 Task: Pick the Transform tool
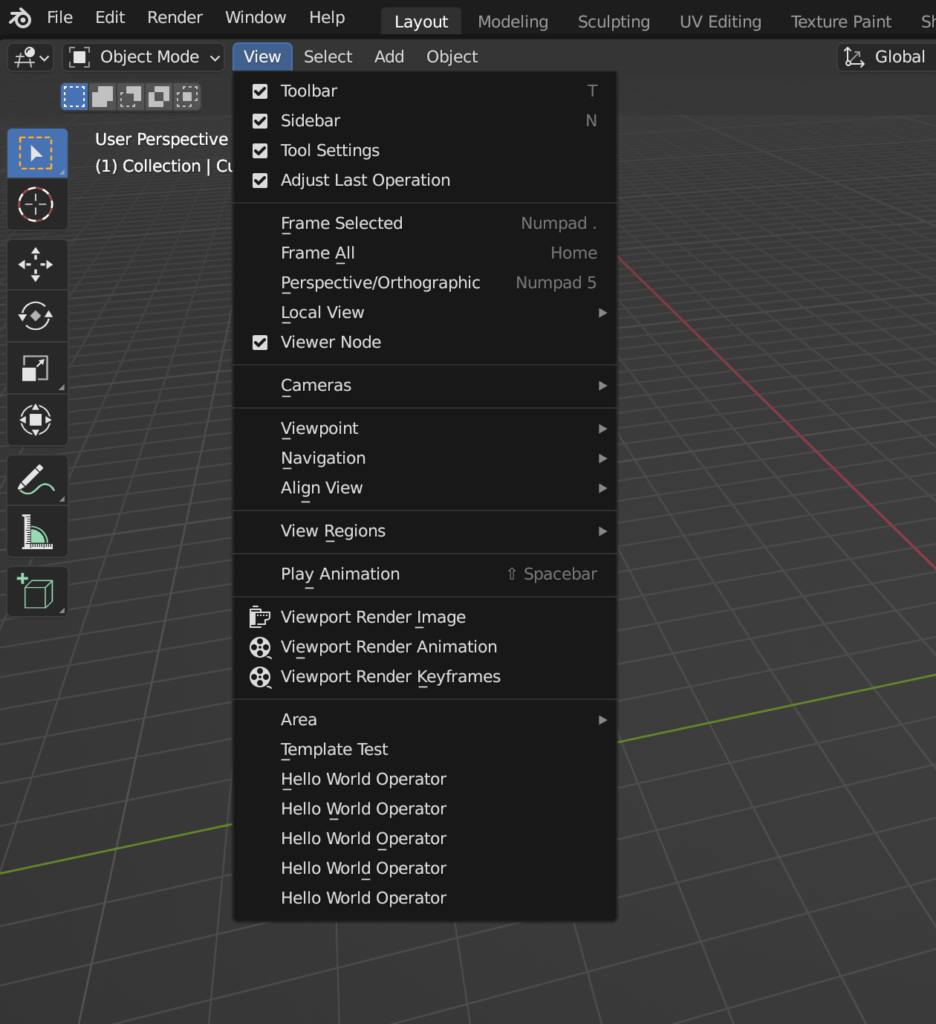[36, 419]
